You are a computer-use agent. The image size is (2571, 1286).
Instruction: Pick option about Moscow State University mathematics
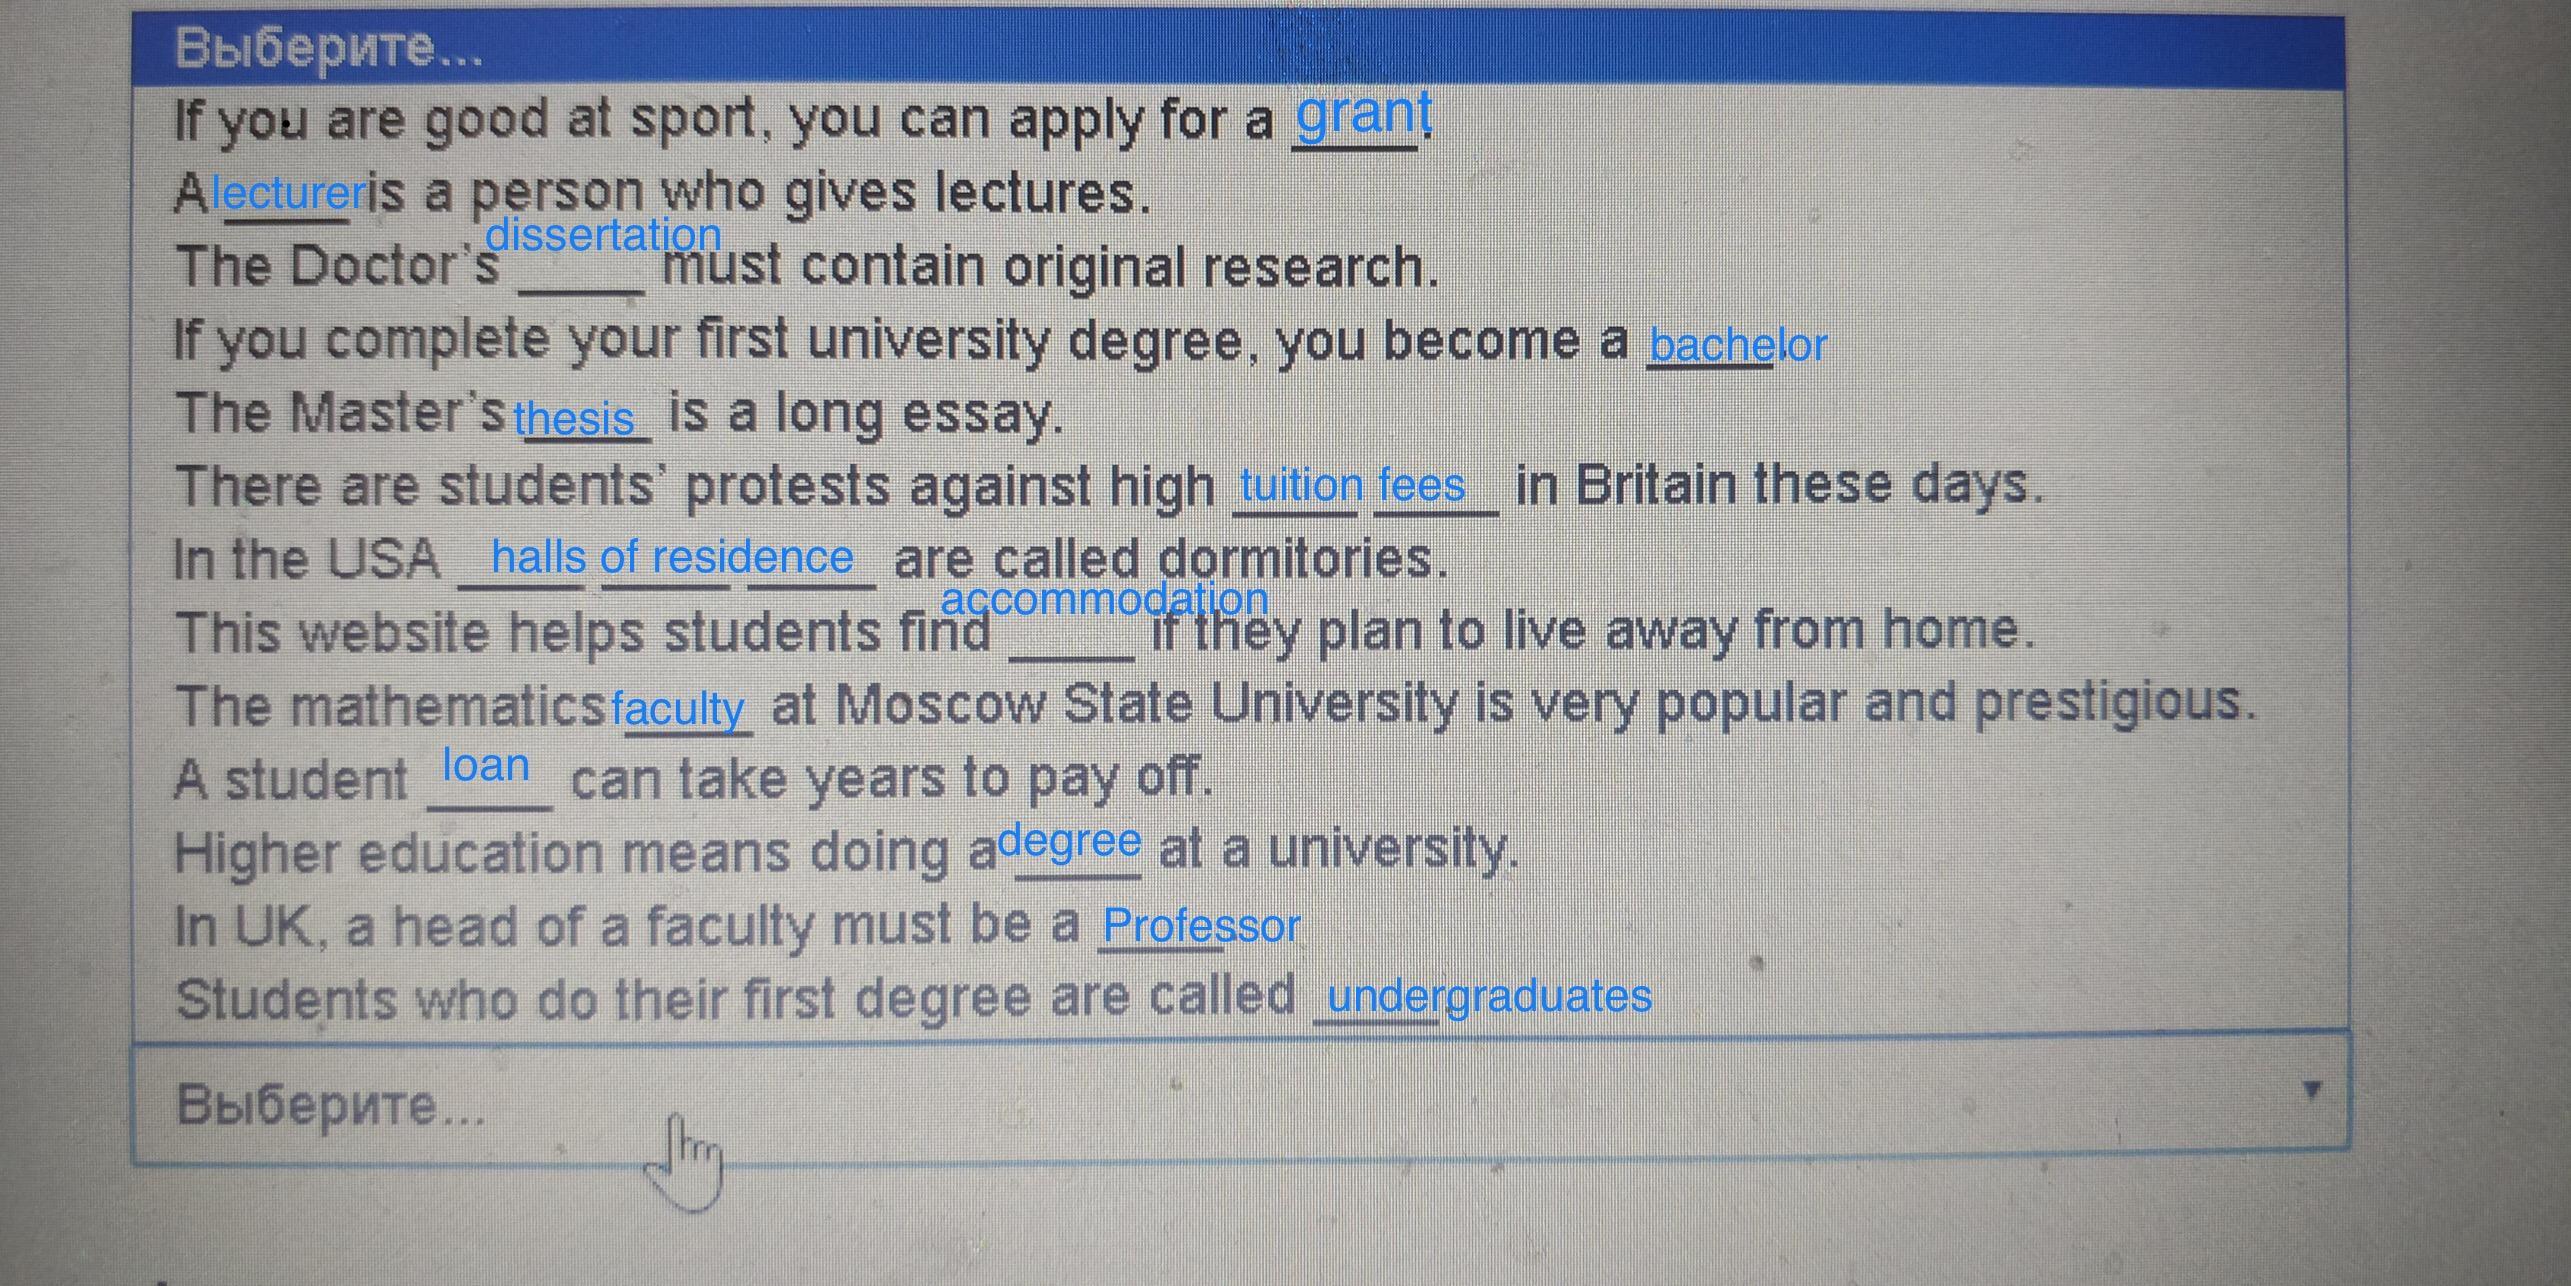(1239, 705)
